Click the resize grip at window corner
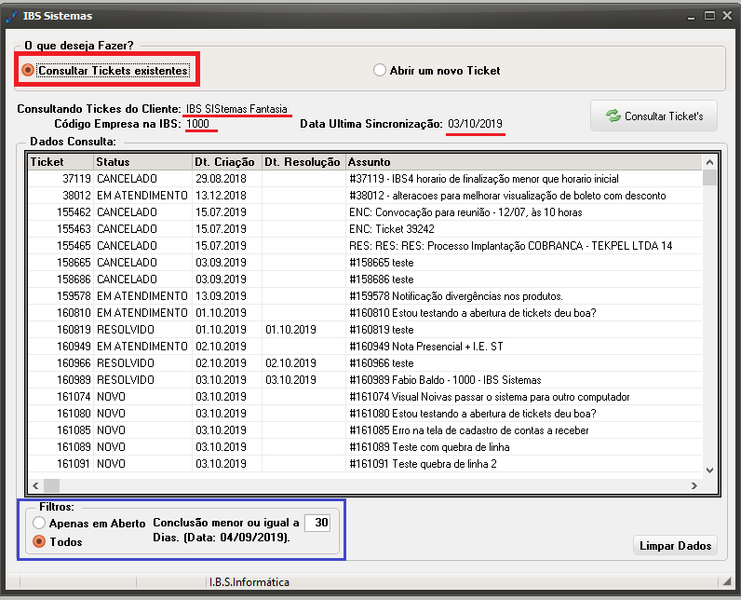This screenshot has width=741, height=600. [727, 582]
